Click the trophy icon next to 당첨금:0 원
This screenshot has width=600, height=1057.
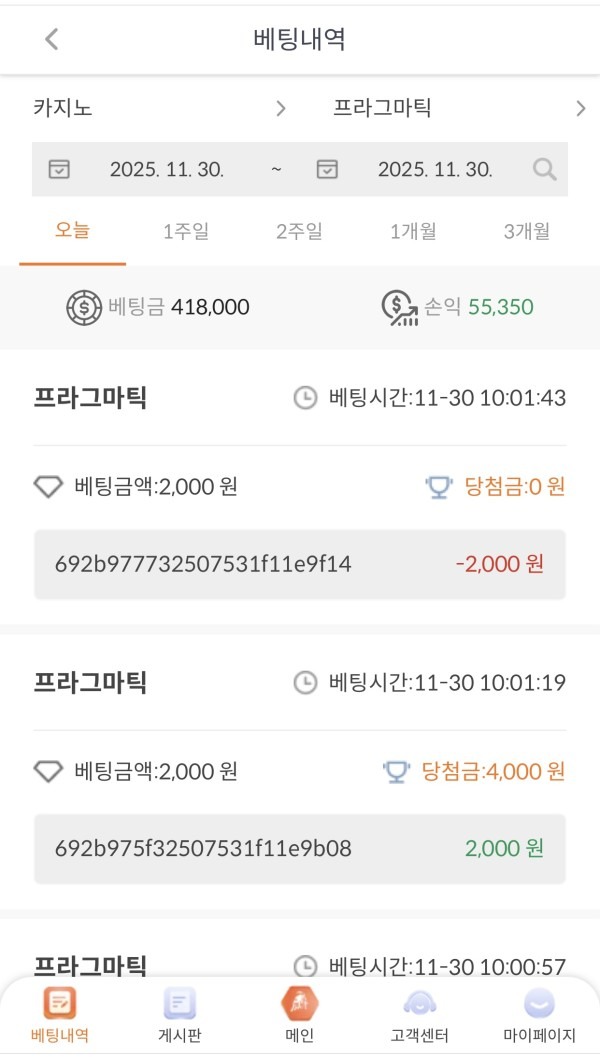[439, 486]
